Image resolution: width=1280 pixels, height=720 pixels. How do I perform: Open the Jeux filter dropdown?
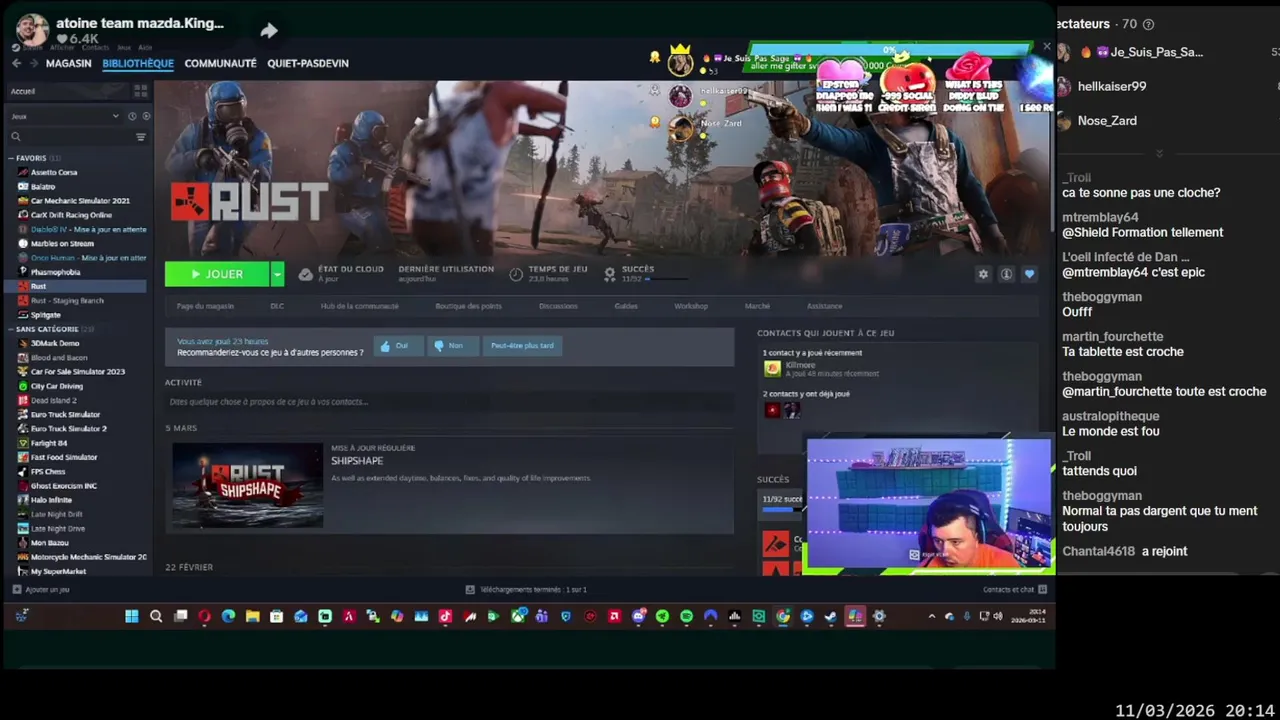[65, 116]
